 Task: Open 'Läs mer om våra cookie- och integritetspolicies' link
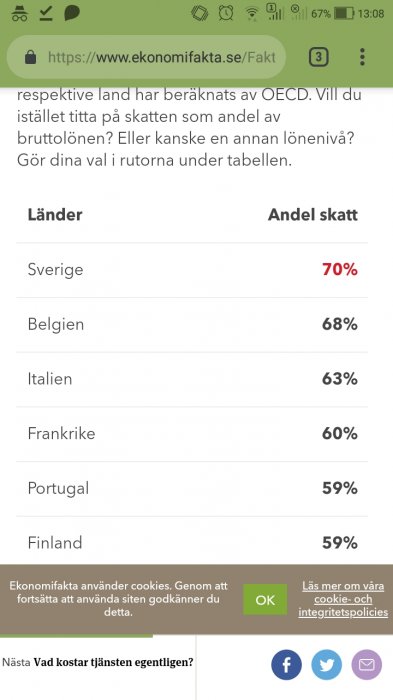343,599
